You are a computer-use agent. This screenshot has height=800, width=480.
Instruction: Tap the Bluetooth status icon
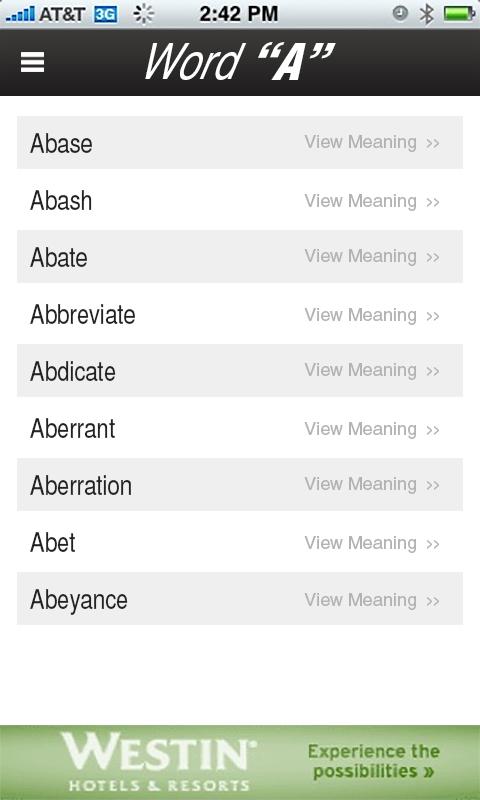coord(426,14)
